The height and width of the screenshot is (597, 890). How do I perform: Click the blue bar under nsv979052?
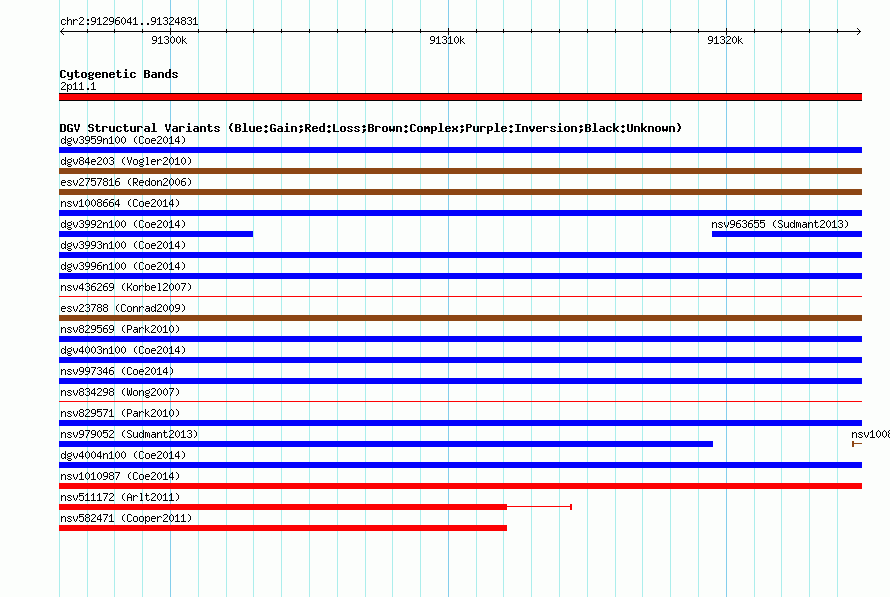[x=386, y=444]
